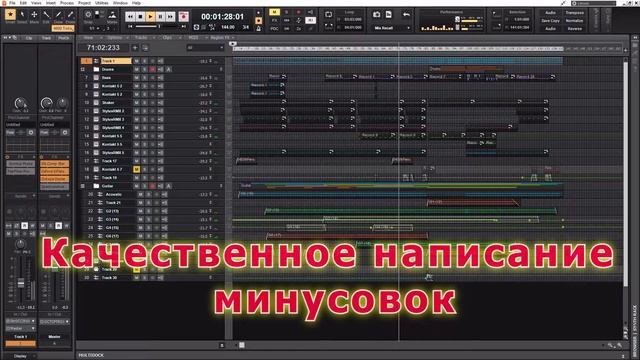
Task: Open the File menu
Action: 12,3
